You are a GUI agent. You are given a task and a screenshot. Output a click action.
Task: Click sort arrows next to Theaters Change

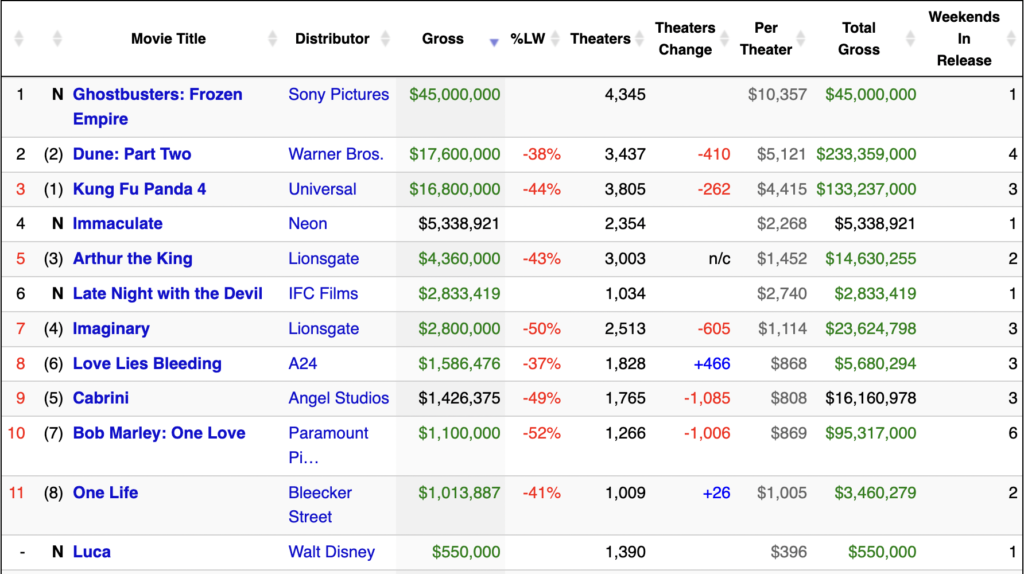pos(724,39)
